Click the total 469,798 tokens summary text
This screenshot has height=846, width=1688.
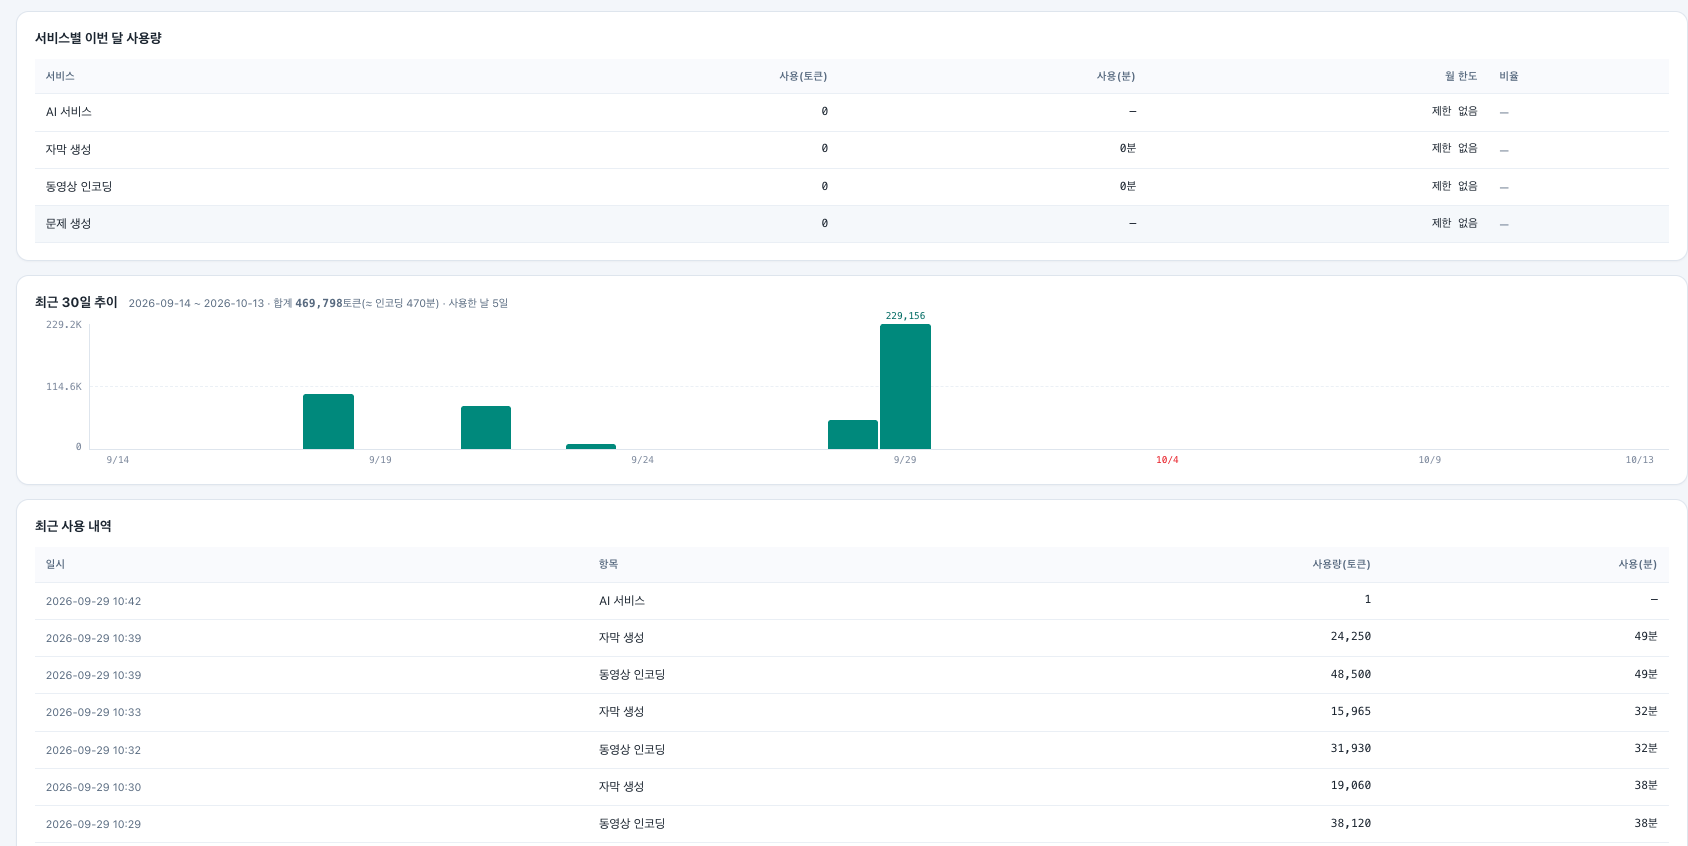pos(318,303)
